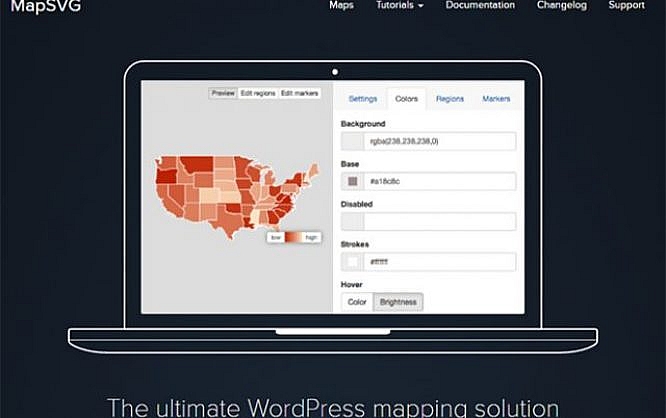
Task: Edit the Base hex color field
Action: tap(440, 181)
